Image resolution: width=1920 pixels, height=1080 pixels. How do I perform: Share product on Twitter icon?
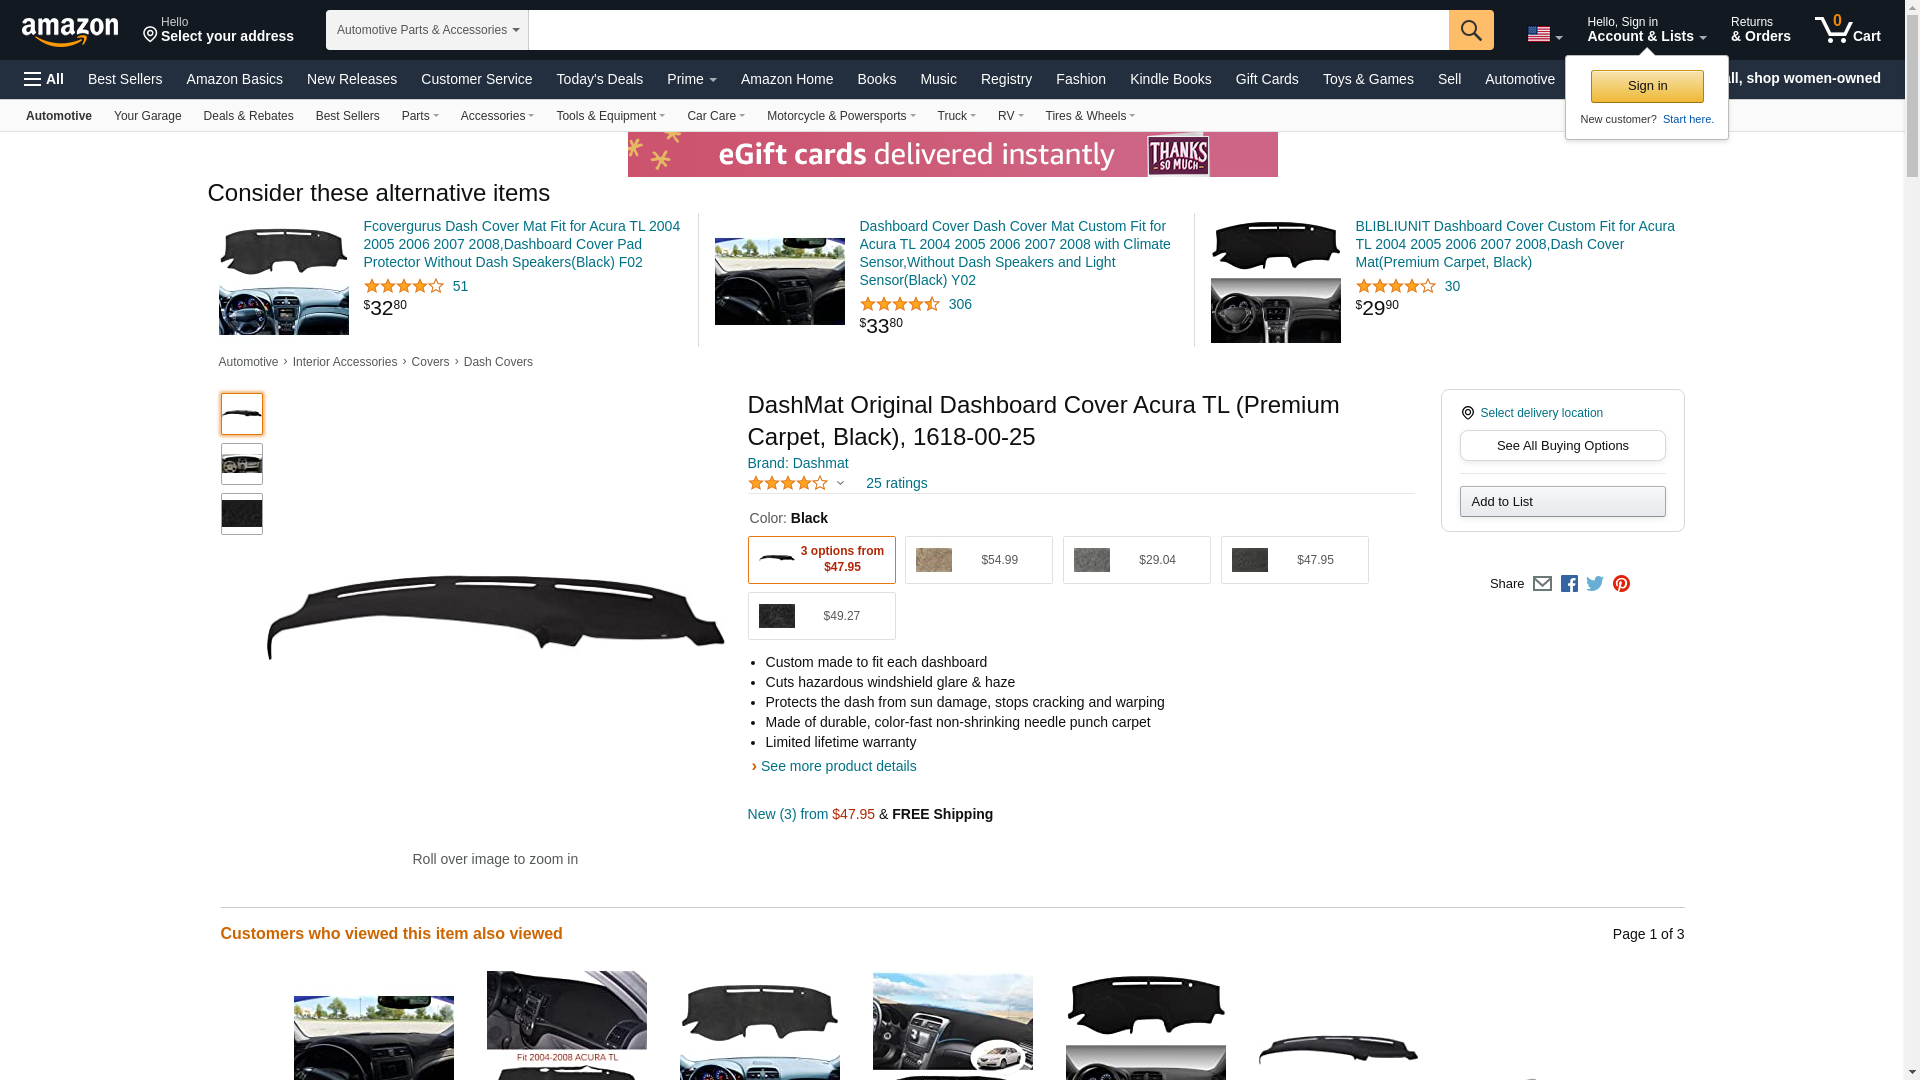[x=1595, y=584]
